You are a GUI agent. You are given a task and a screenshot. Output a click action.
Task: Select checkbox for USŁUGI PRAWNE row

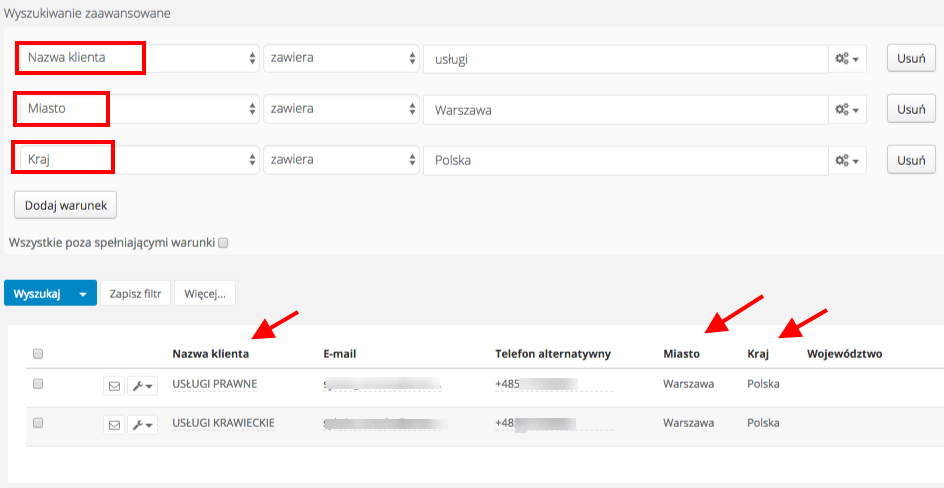pos(37,384)
